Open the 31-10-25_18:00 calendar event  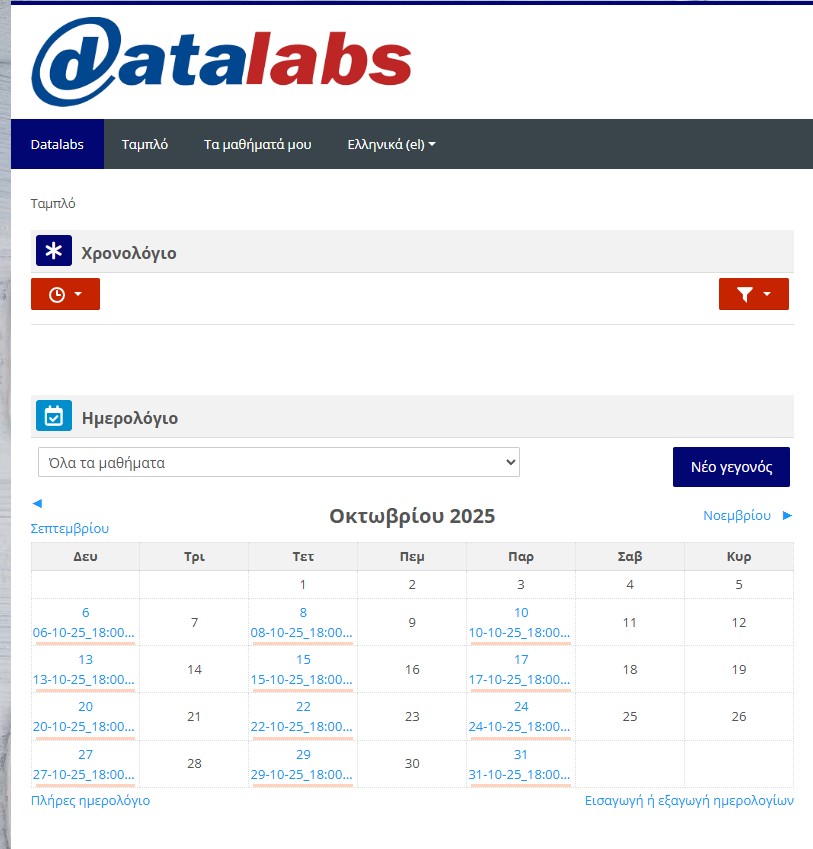click(x=520, y=774)
